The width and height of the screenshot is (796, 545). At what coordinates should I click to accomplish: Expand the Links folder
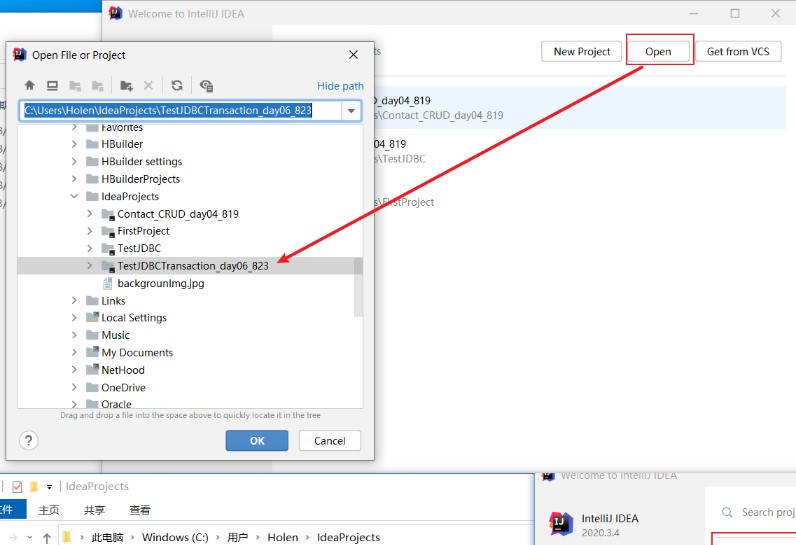74,300
